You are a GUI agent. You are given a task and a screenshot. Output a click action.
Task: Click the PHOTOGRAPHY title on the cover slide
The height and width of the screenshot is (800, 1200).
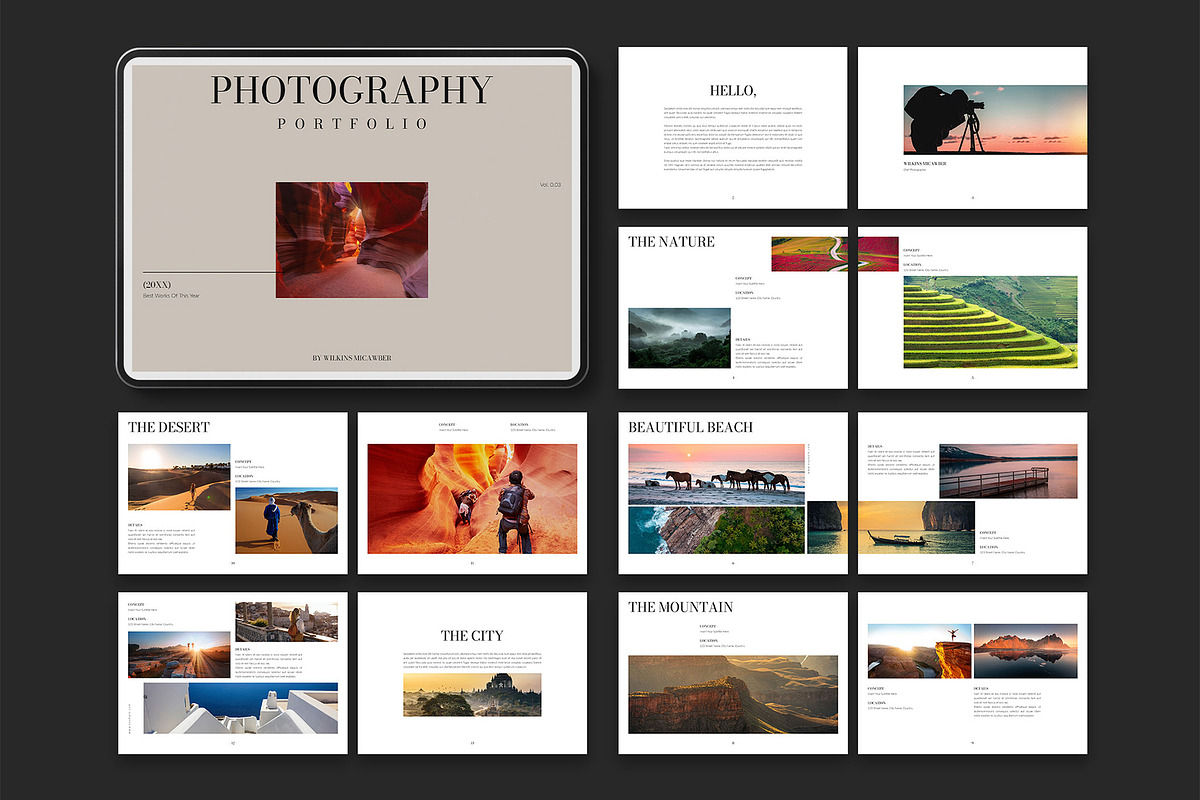[351, 90]
